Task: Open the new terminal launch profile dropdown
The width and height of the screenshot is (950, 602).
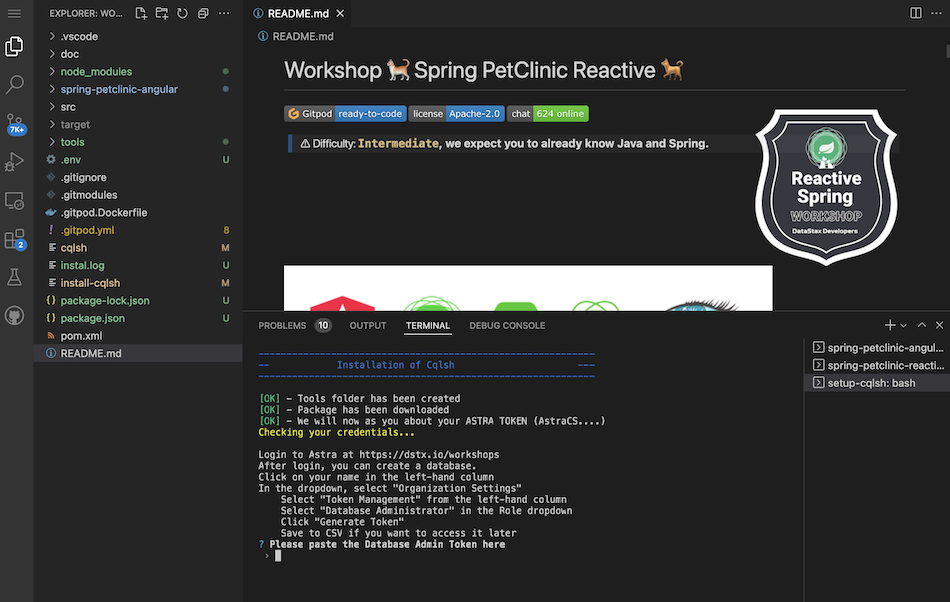Action: 904,326
